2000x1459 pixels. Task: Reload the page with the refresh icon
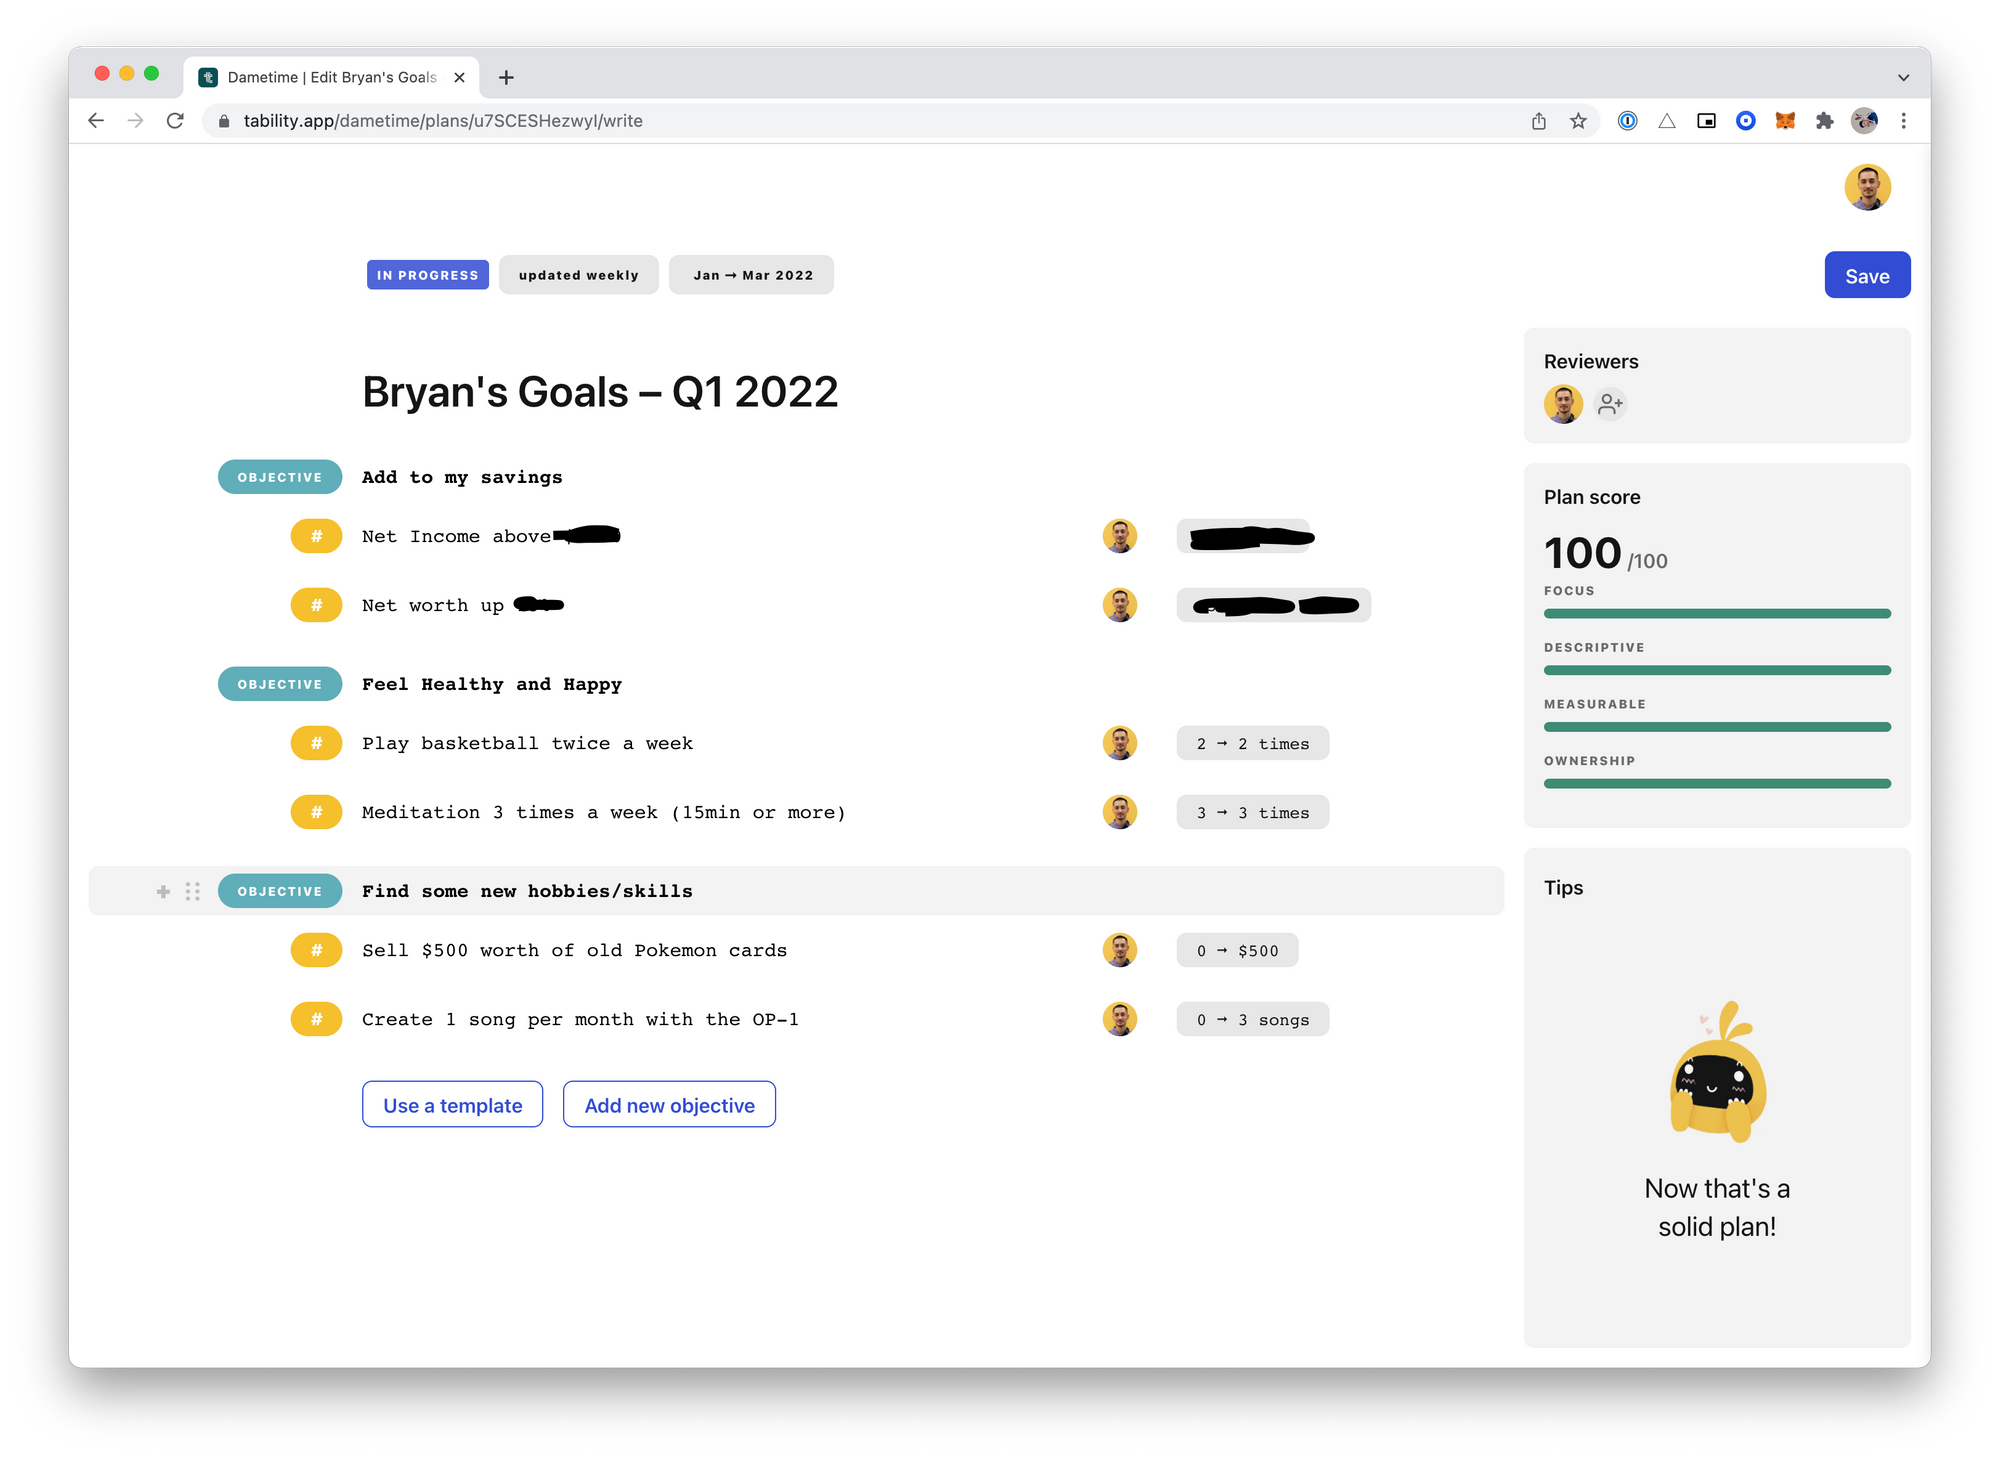175,121
